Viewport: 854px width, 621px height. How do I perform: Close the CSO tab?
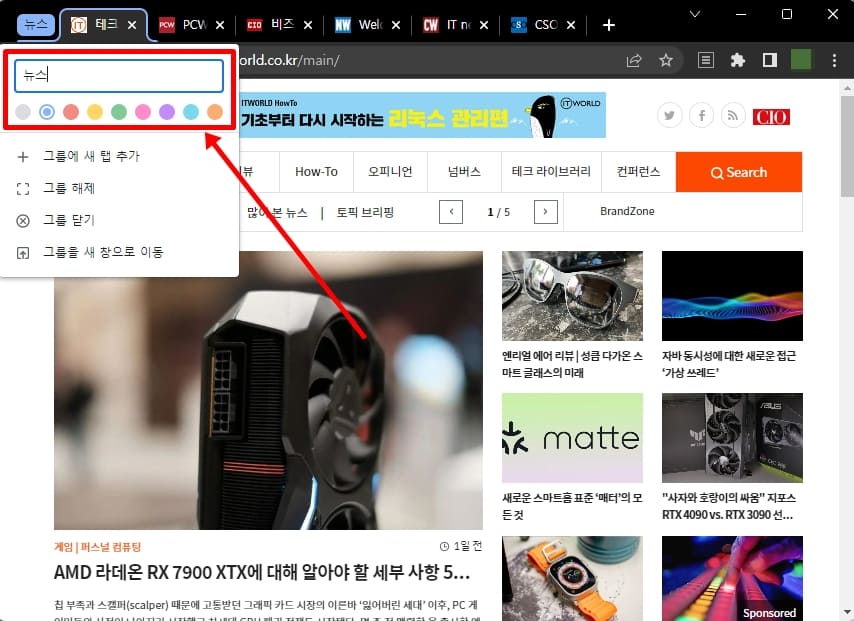(571, 25)
